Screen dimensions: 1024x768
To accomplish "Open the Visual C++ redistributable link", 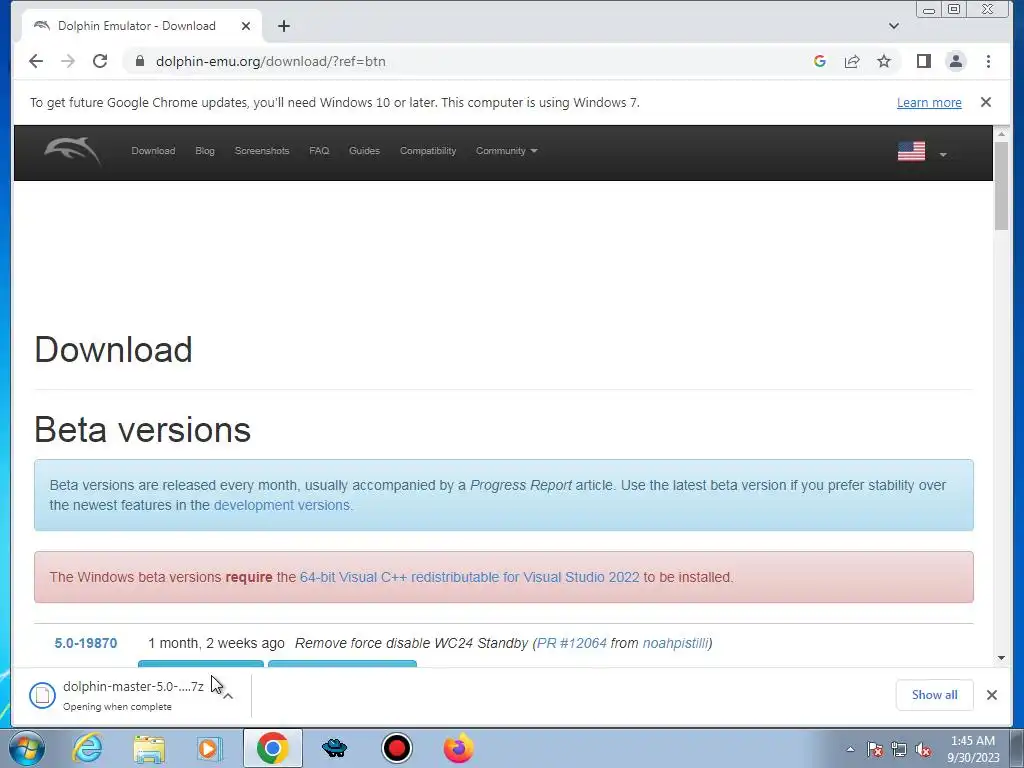I will (x=470, y=577).
